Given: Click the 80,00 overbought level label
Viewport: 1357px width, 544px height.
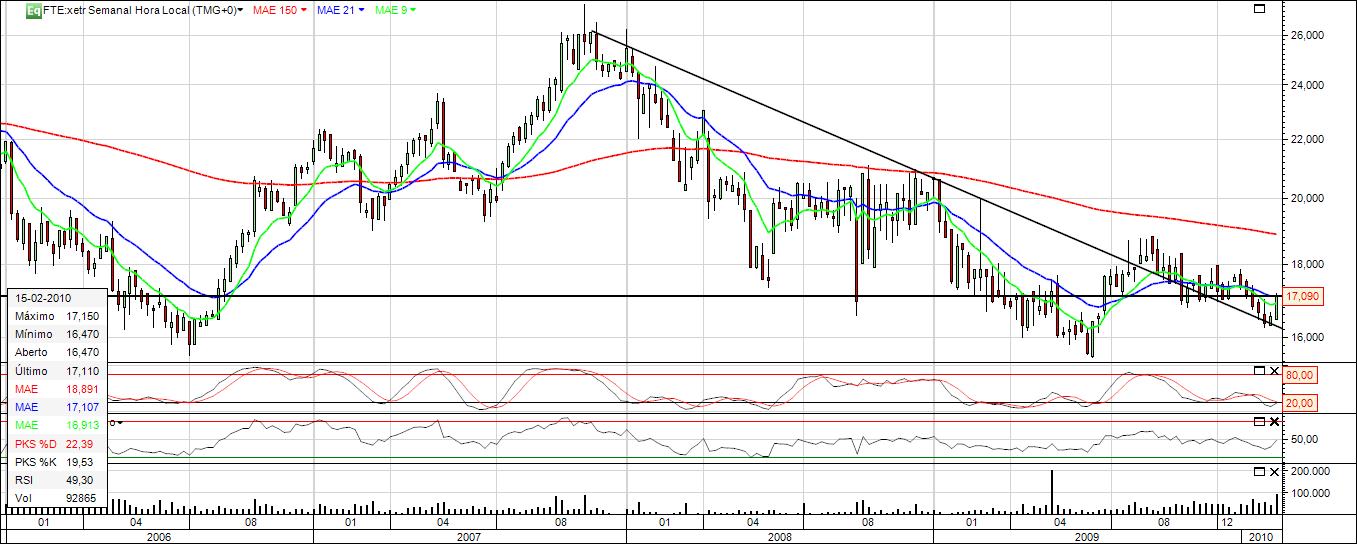Looking at the screenshot, I should coord(1301,375).
